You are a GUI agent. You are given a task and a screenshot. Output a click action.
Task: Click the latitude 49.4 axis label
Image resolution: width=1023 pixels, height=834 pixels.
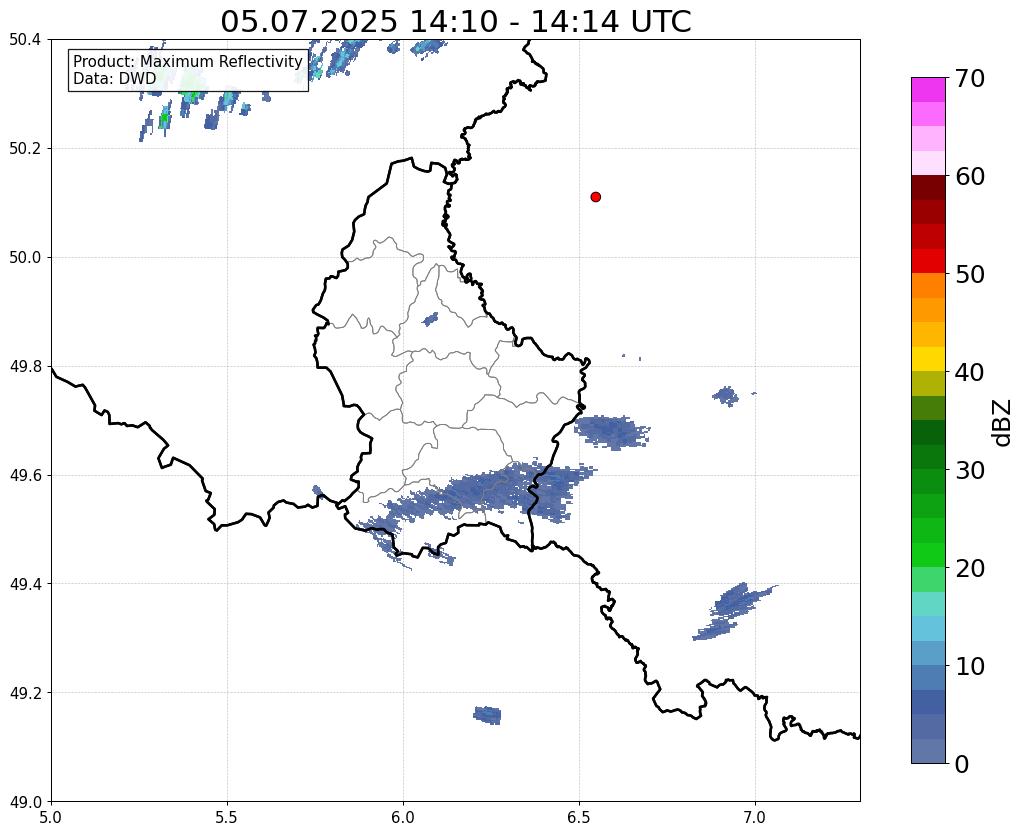pyautogui.click(x=25, y=584)
